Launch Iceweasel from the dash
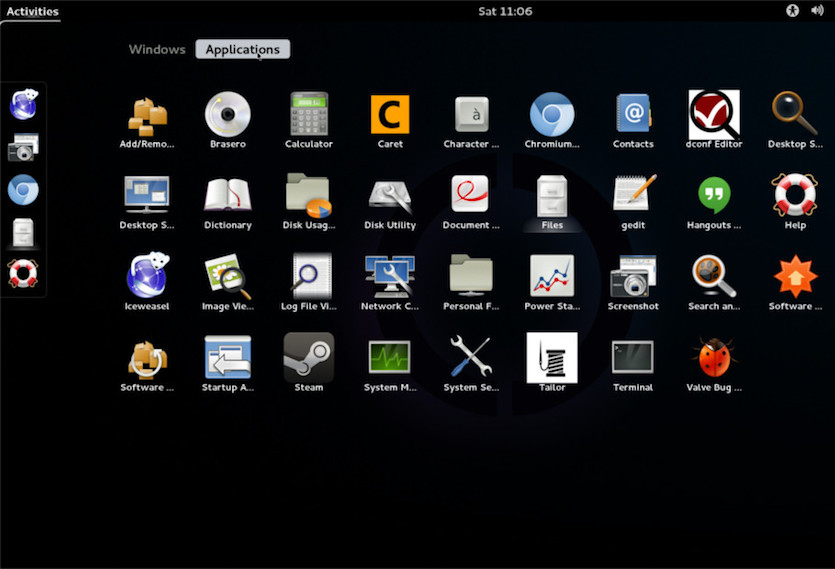The image size is (835, 569). 23,104
